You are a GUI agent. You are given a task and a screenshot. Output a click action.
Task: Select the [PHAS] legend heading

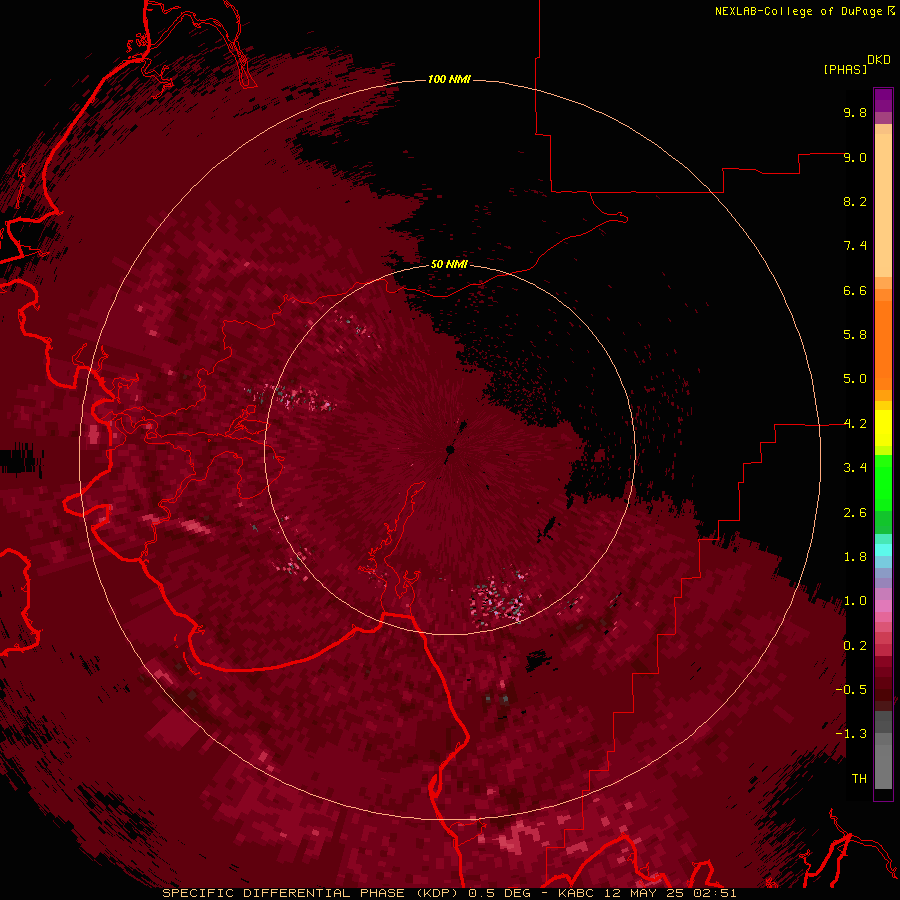[845, 69]
